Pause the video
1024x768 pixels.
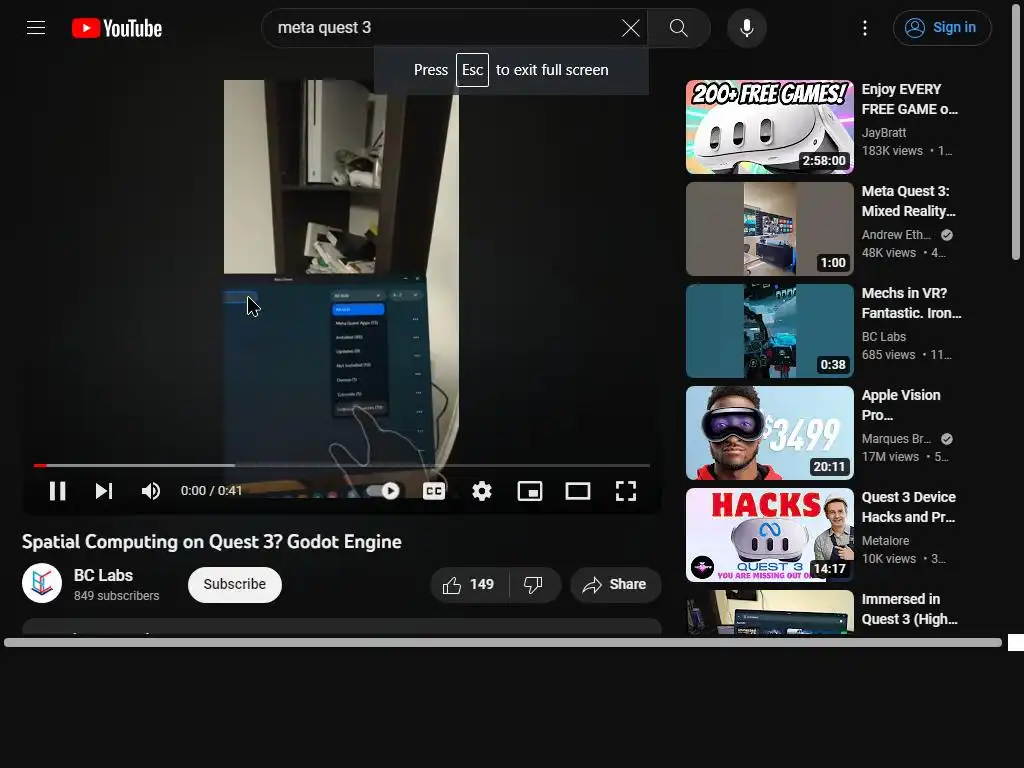(57, 491)
